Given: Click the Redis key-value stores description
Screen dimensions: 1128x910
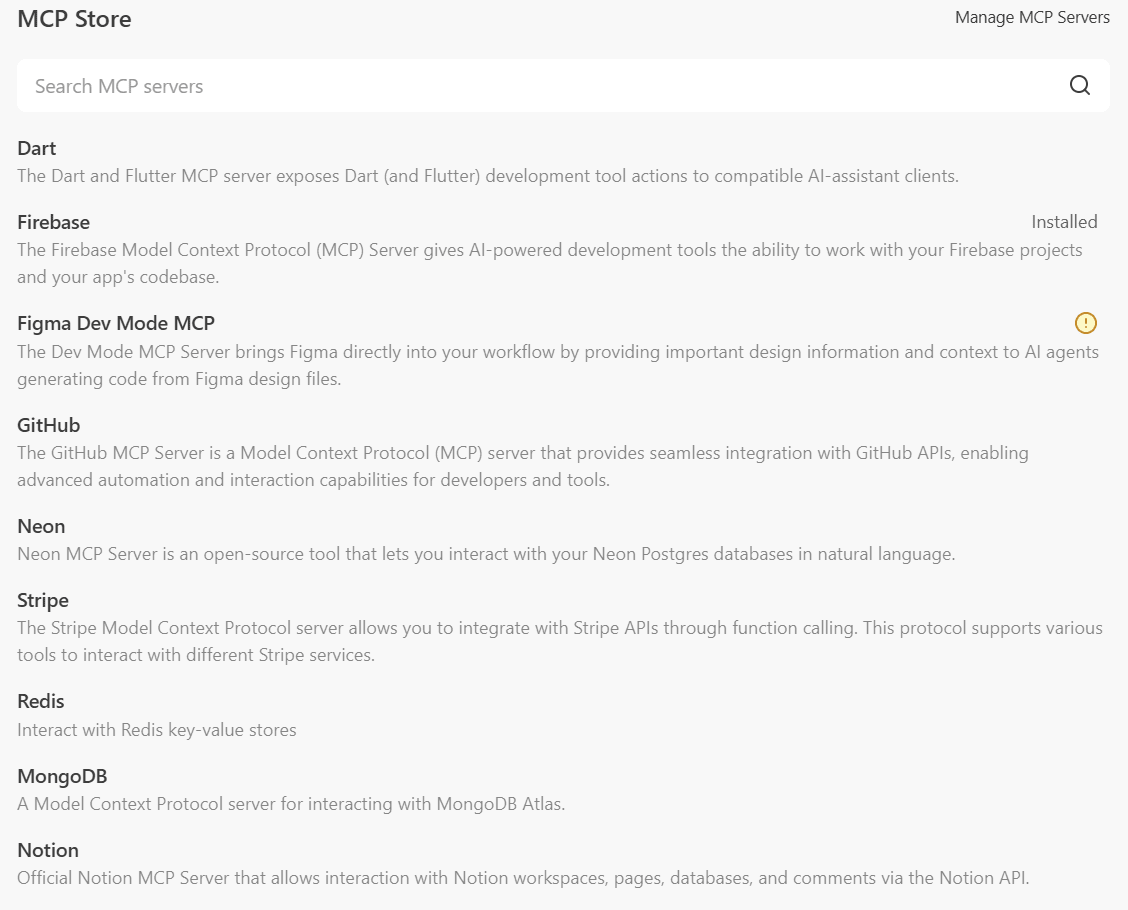Looking at the screenshot, I should click(157, 729).
